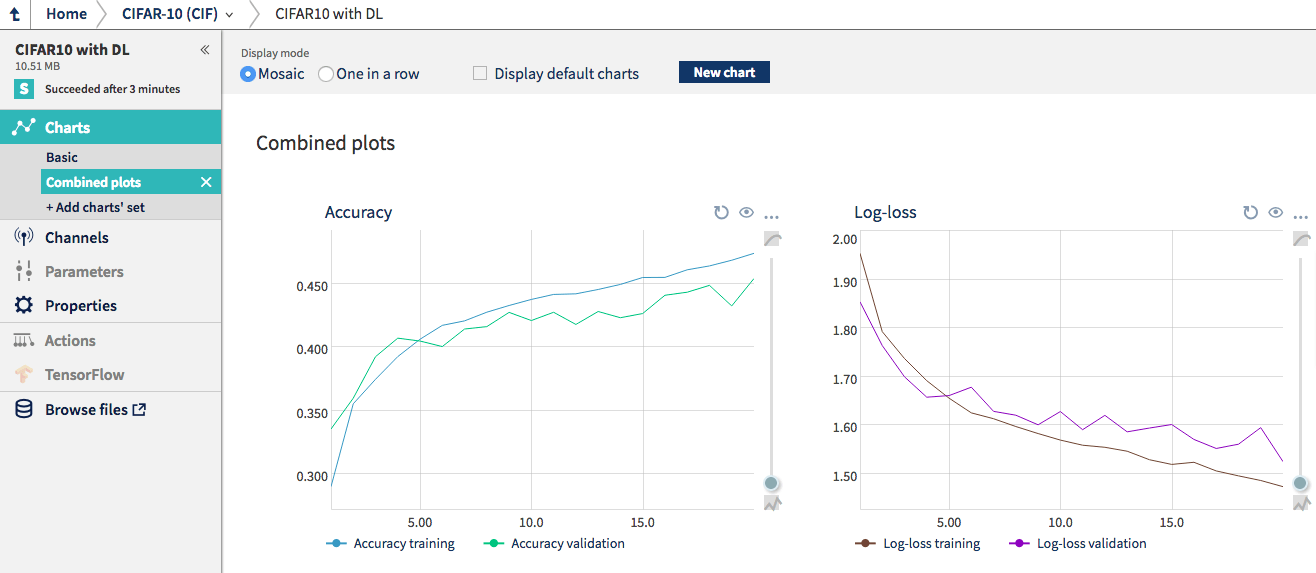This screenshot has width=1316, height=573.
Task: Click the jagged curve icon below Log-loss slider
Action: coord(1300,504)
